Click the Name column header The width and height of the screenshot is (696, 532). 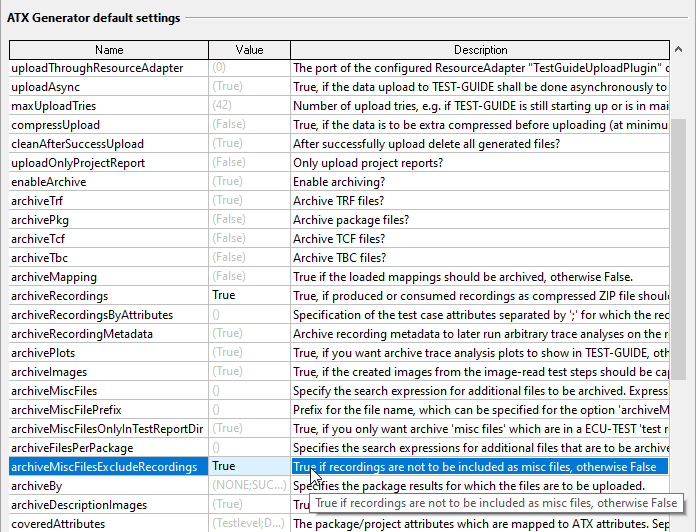tap(109, 49)
